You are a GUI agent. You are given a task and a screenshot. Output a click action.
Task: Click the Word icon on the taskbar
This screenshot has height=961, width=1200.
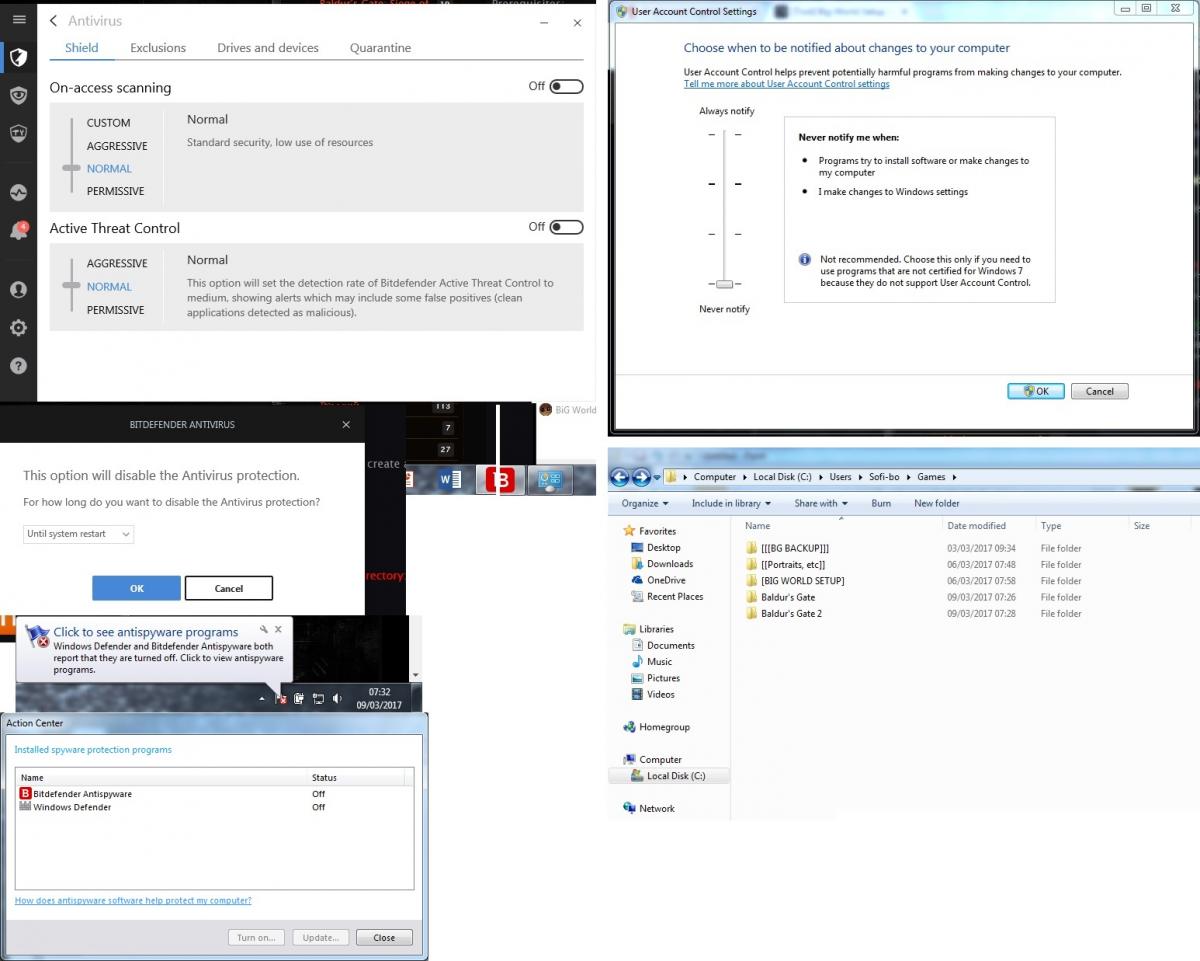450,480
